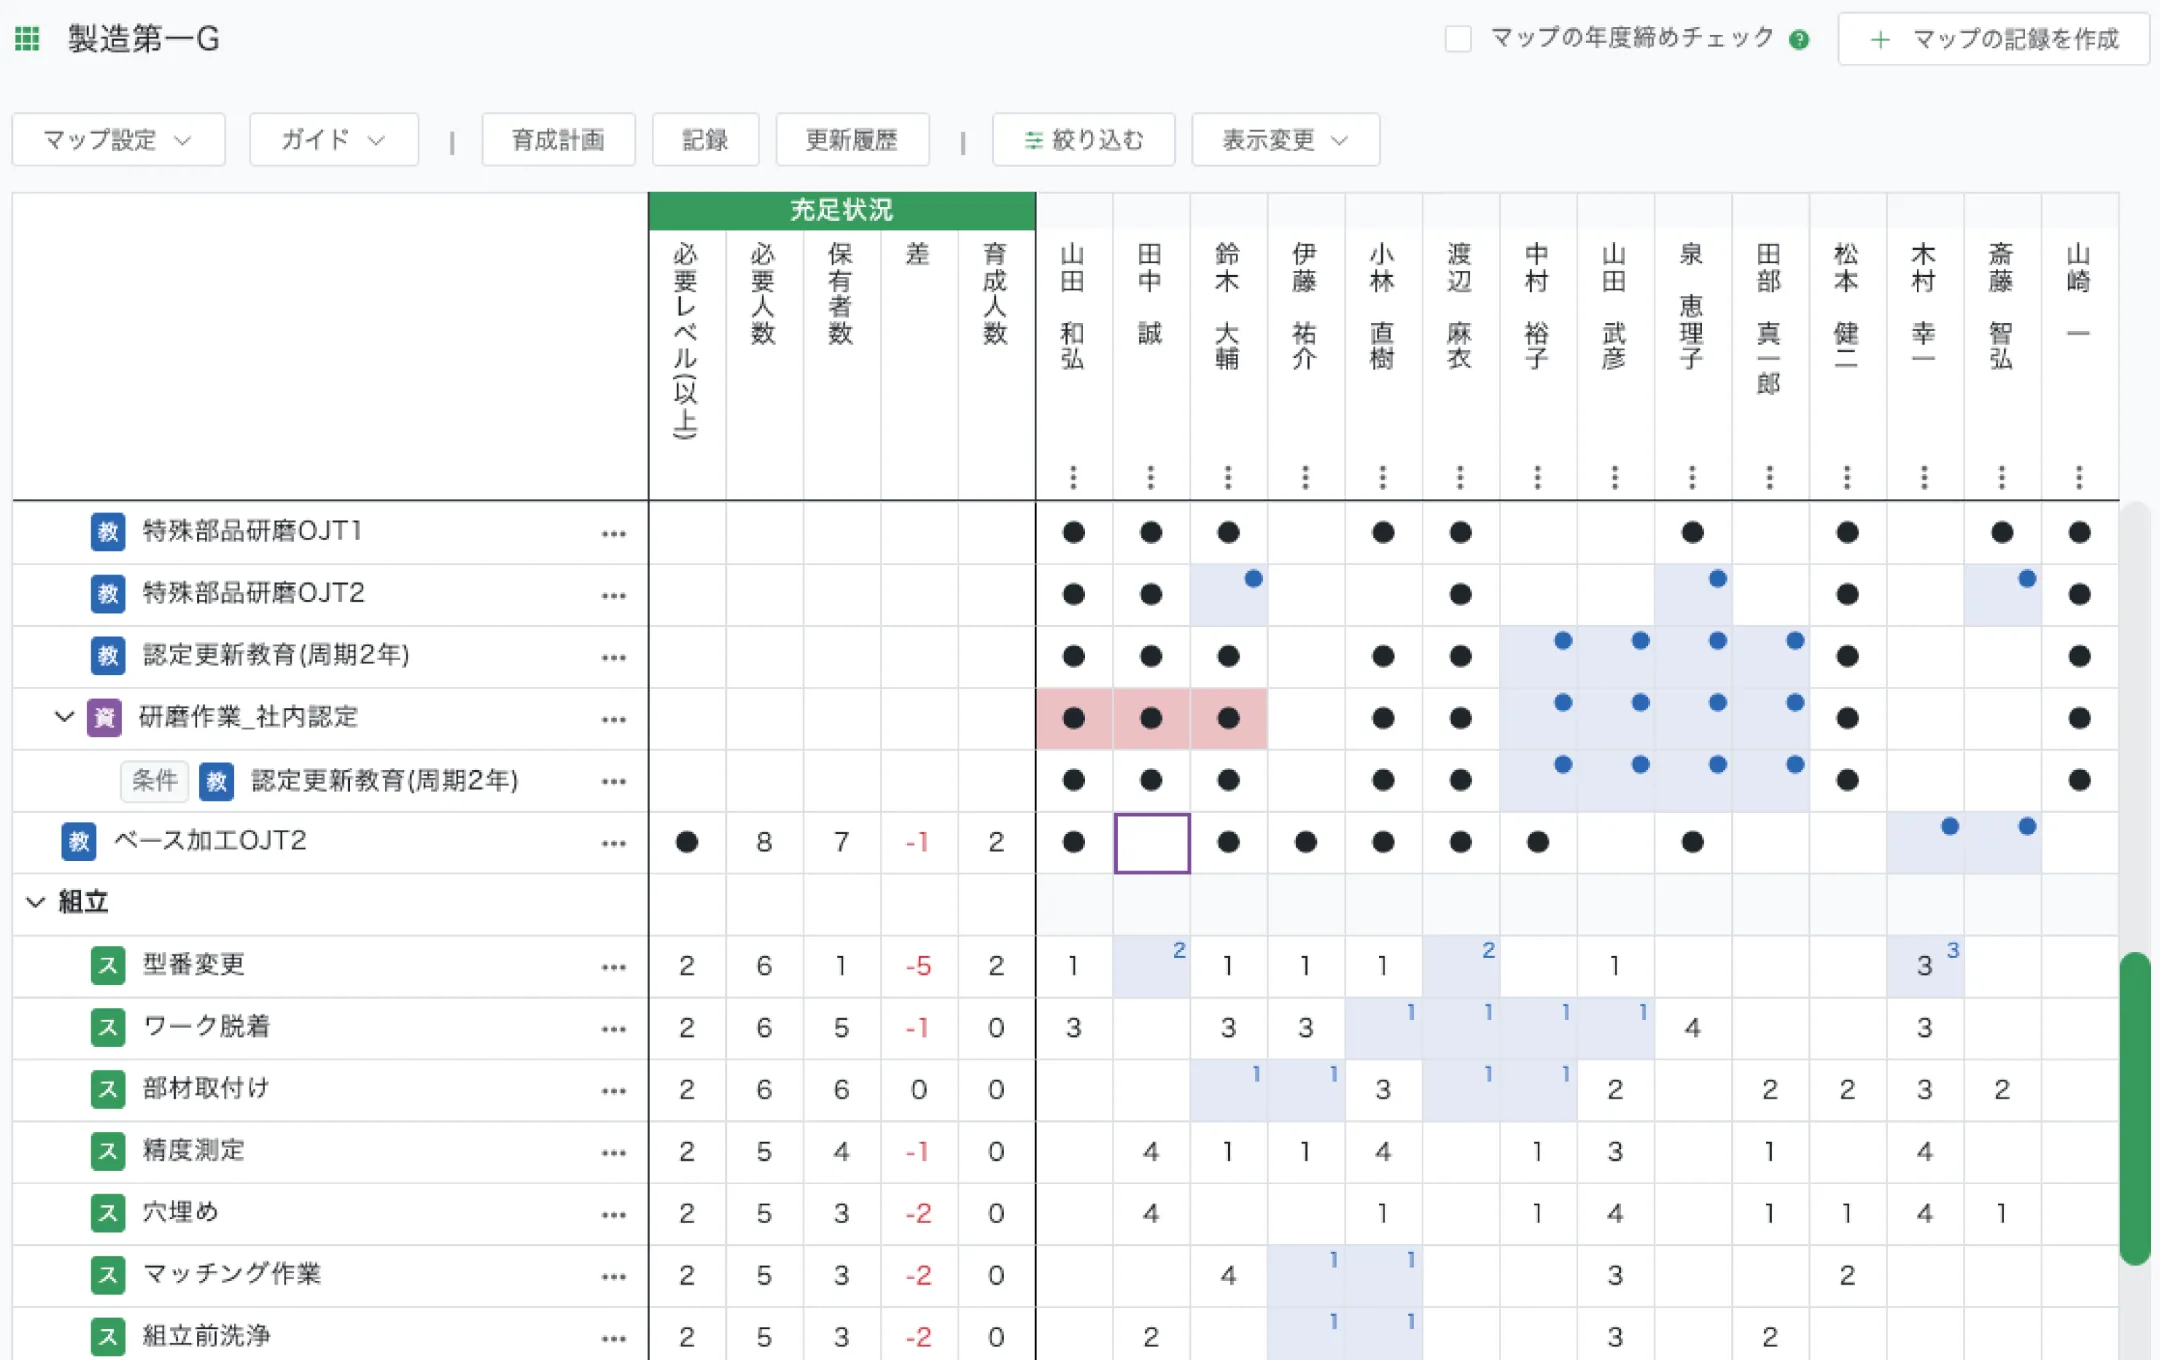
Task: Collapse 研磨作業_社内認定 row chevron
Action: tap(64, 717)
